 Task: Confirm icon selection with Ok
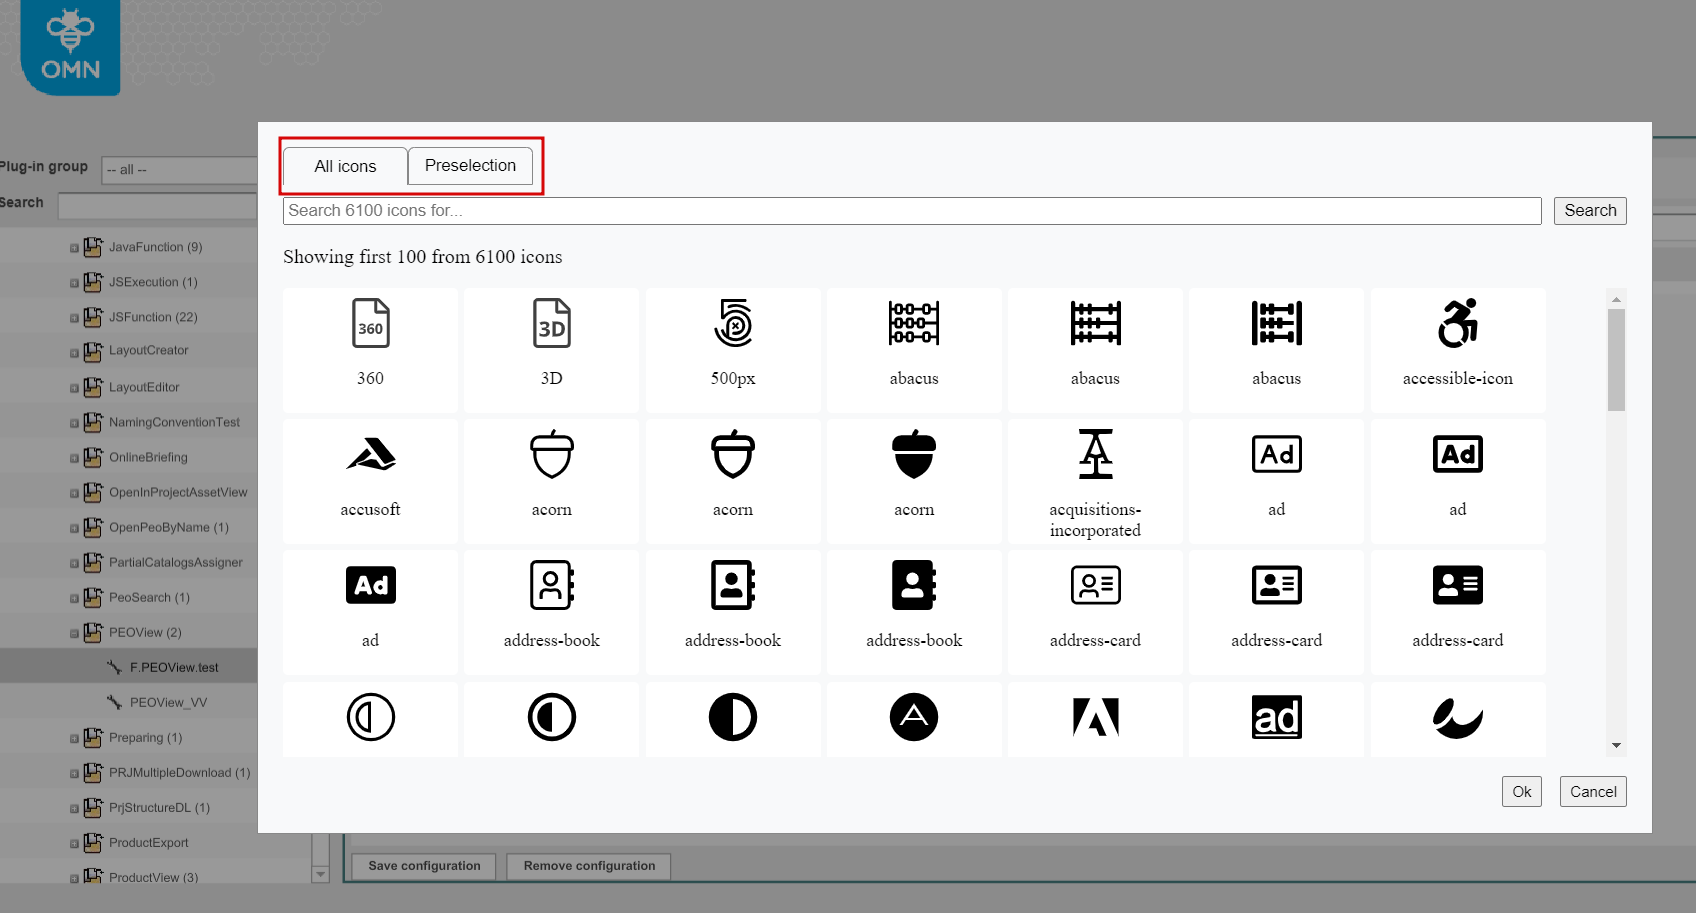[1521, 791]
